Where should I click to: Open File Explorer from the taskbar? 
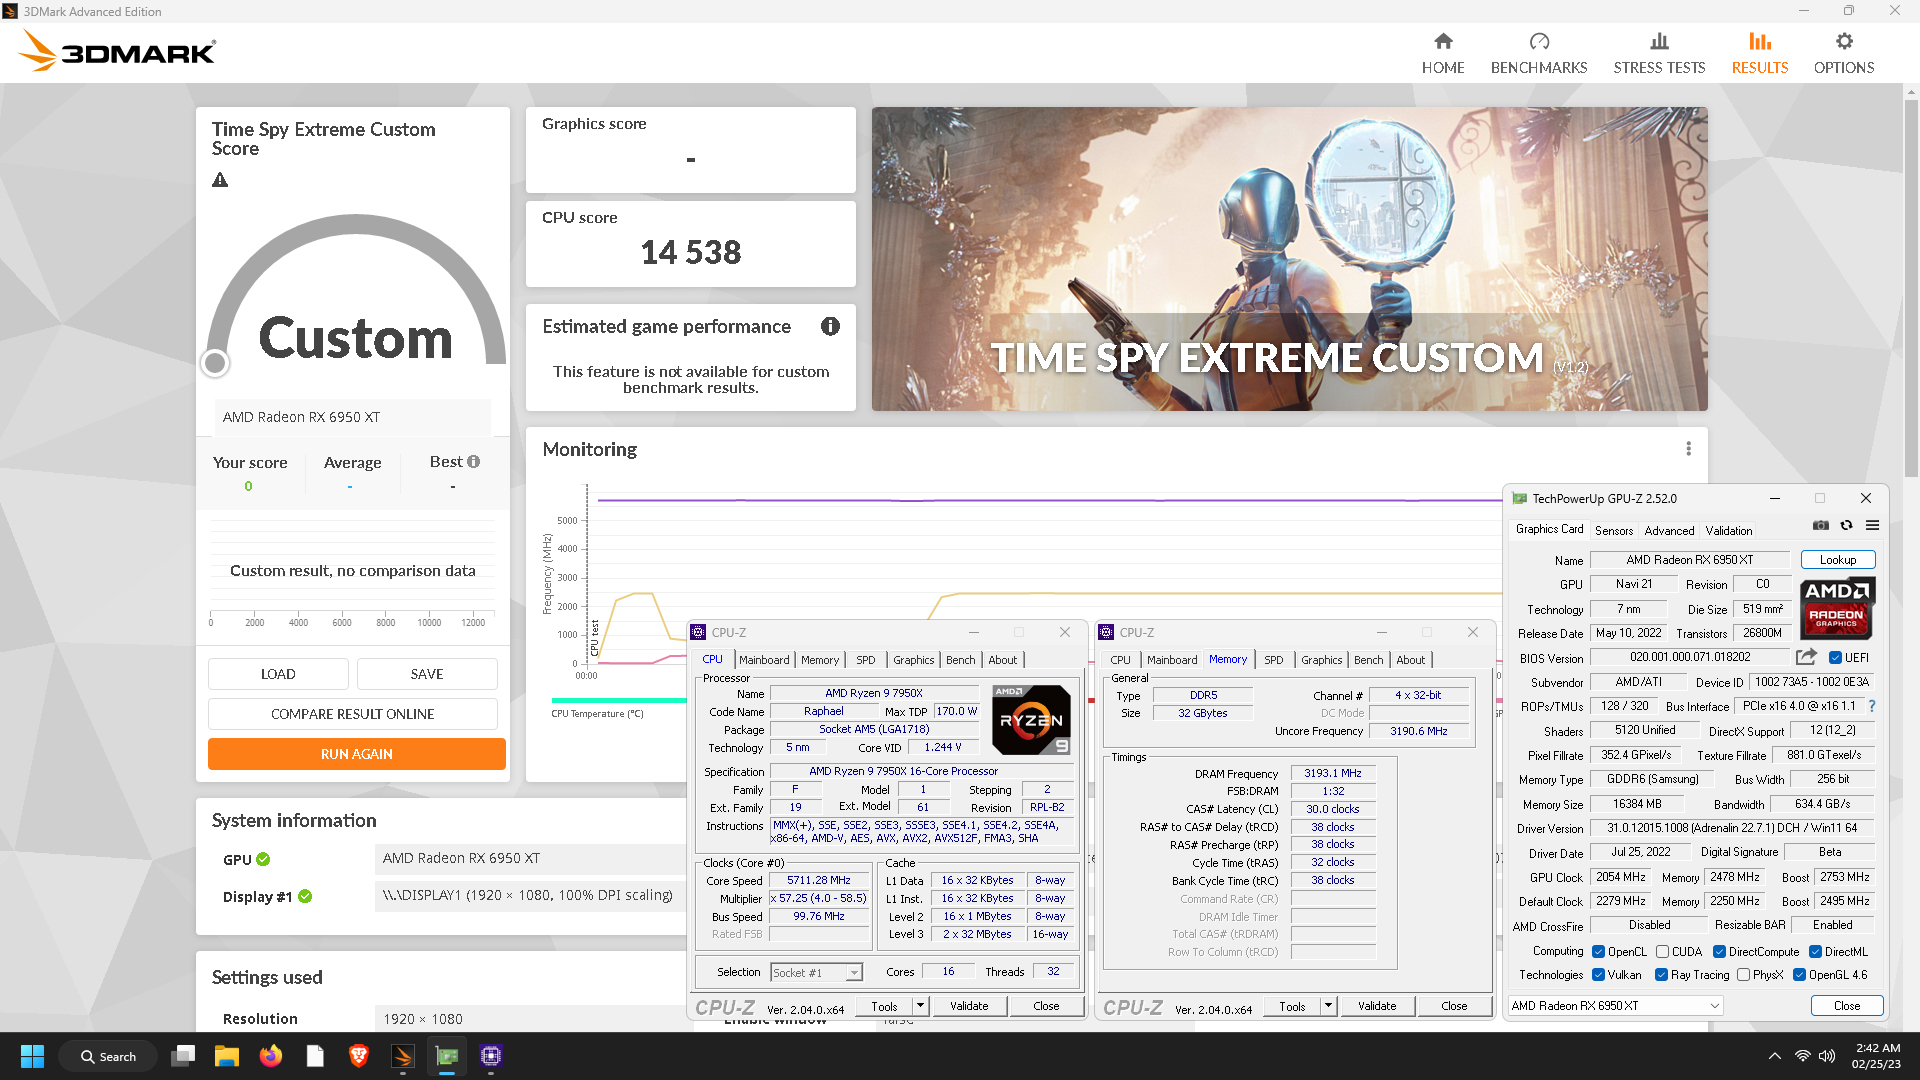(x=227, y=1056)
